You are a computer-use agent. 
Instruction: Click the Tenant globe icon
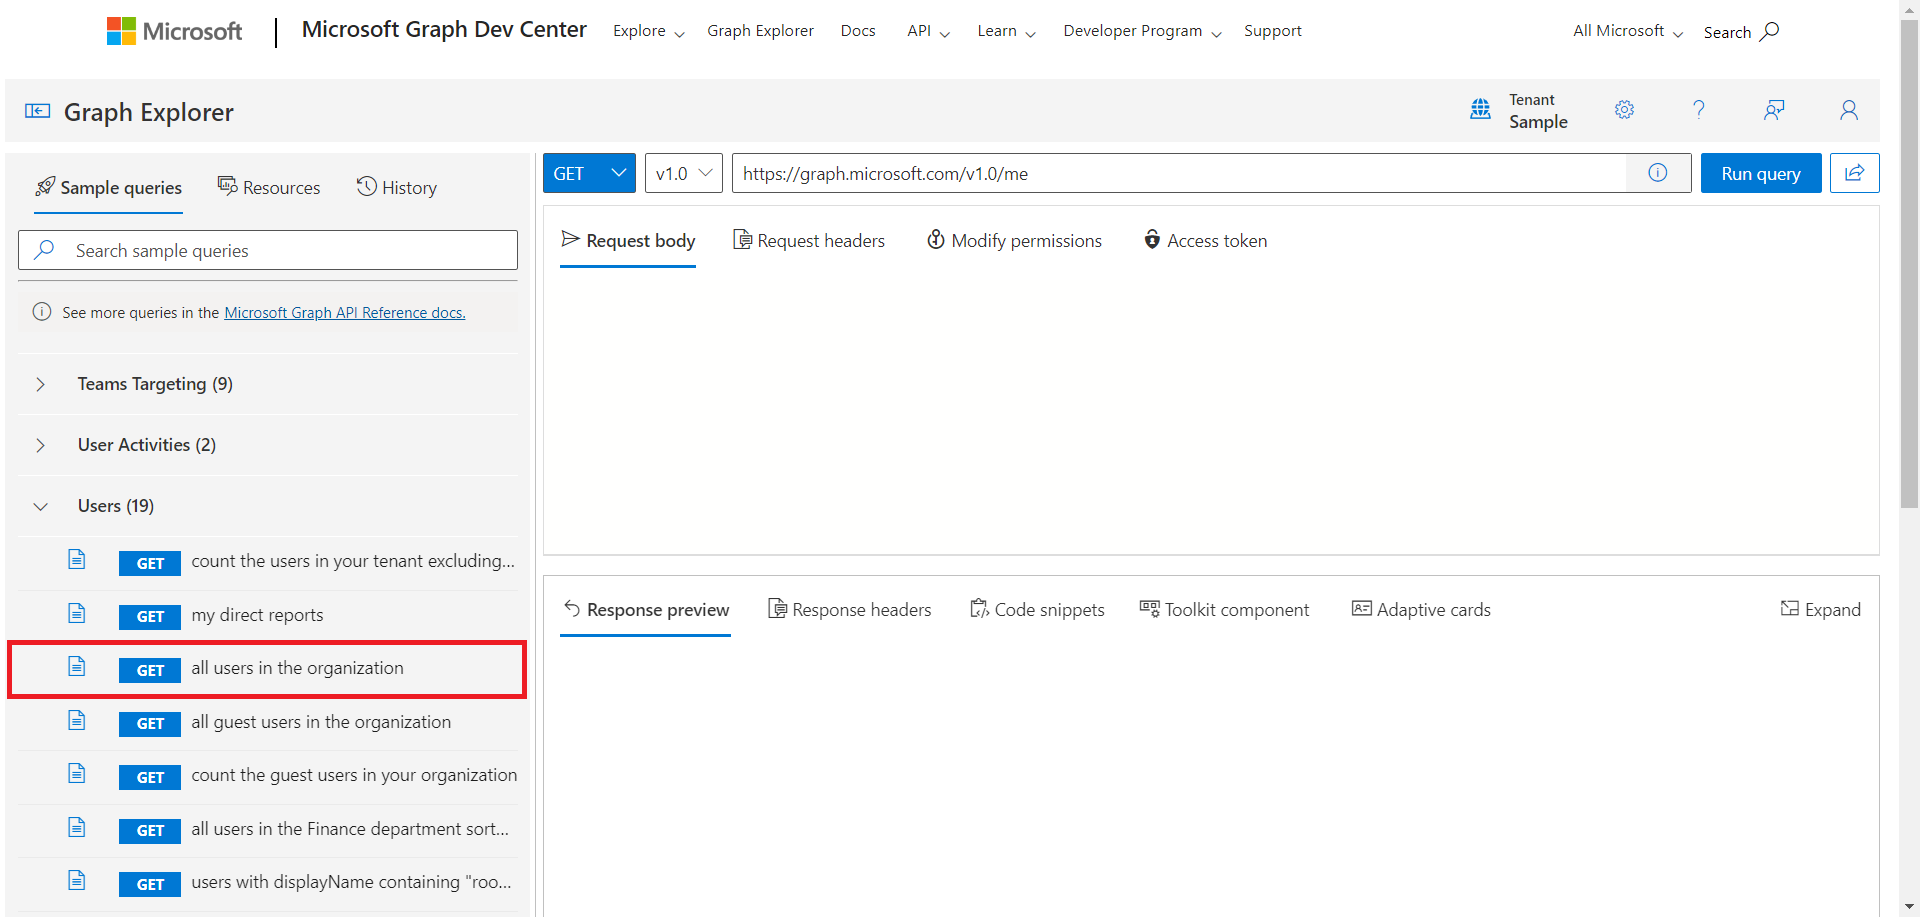[1480, 109]
